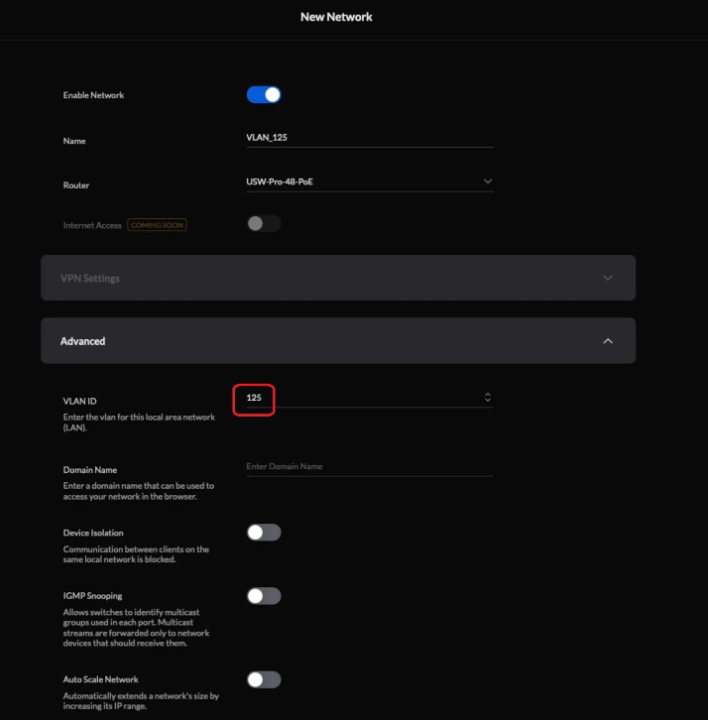Turn on the IGMP Snooping switch
708x720 pixels.
click(264, 596)
